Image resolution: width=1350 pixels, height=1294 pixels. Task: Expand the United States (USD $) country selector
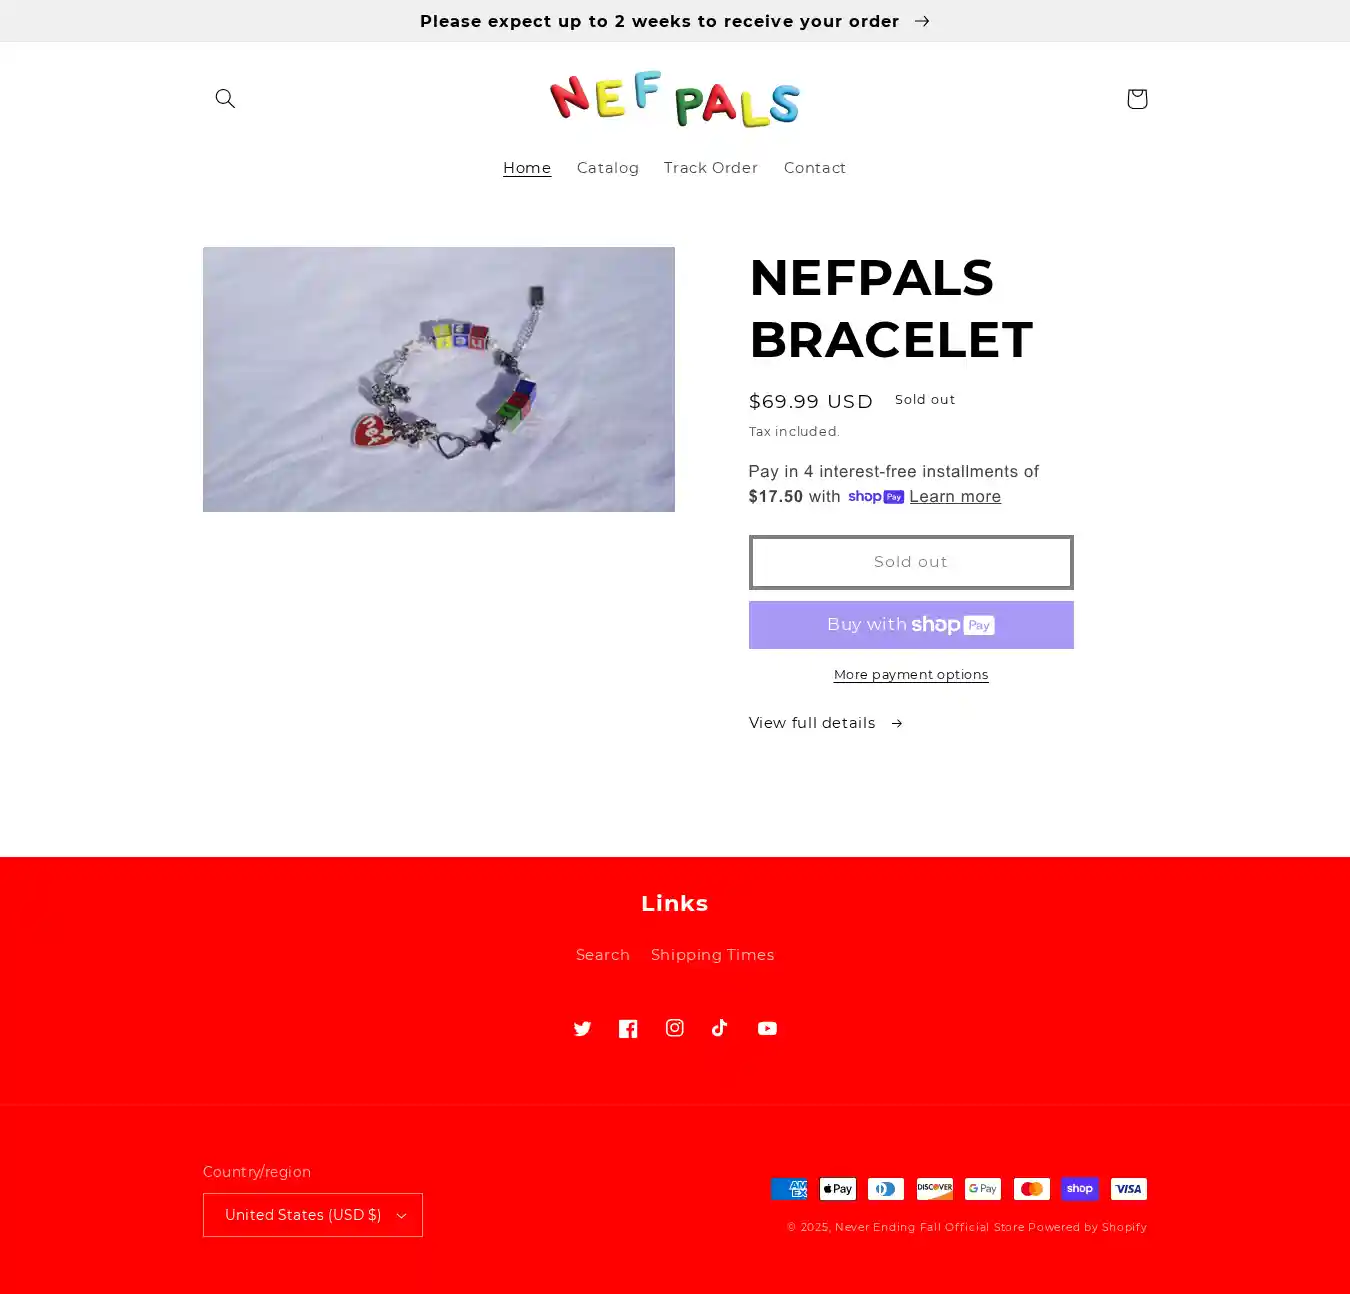313,1215
